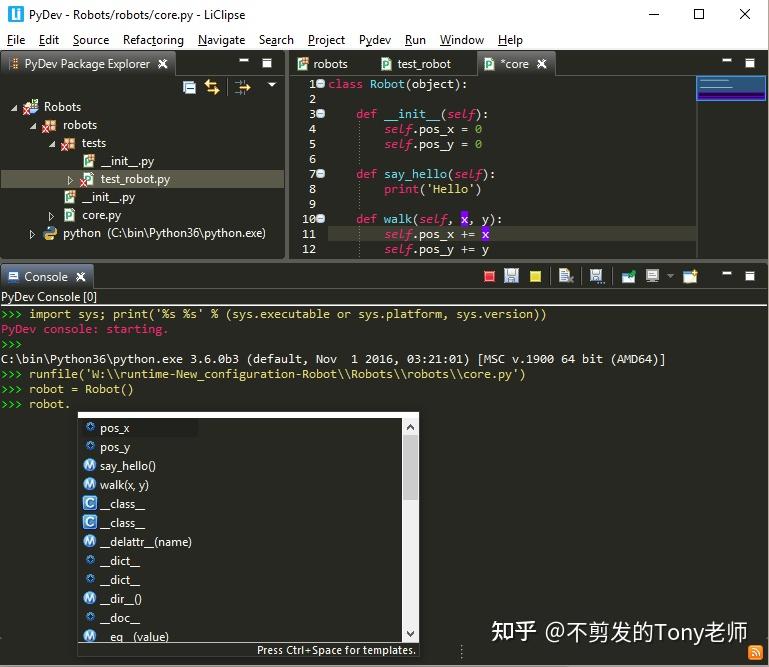The height and width of the screenshot is (667, 769).
Task: Click the Display Selected Console monitor icon
Action: click(x=652, y=276)
